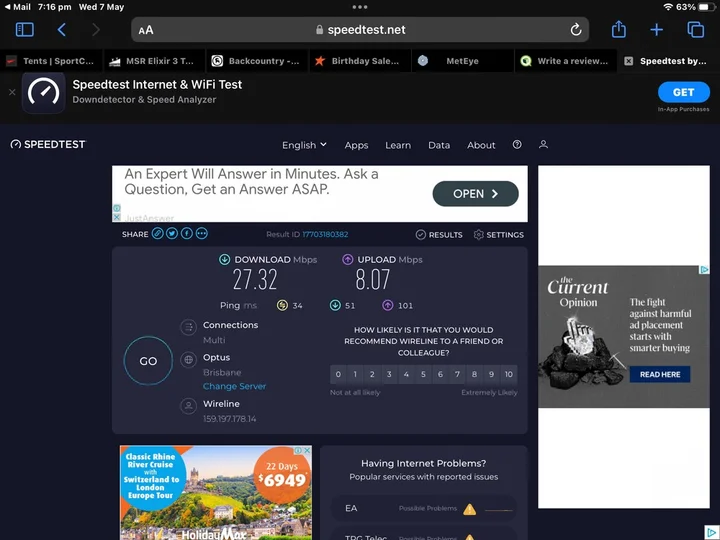
Task: Open more share options ellipsis icon
Action: coord(202,234)
